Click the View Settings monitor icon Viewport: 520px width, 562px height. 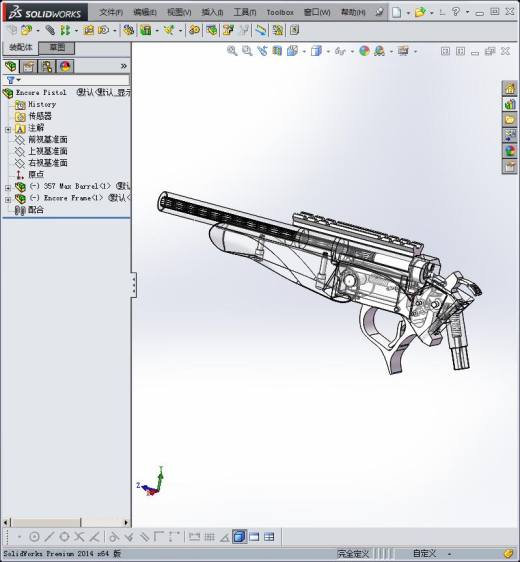403,51
